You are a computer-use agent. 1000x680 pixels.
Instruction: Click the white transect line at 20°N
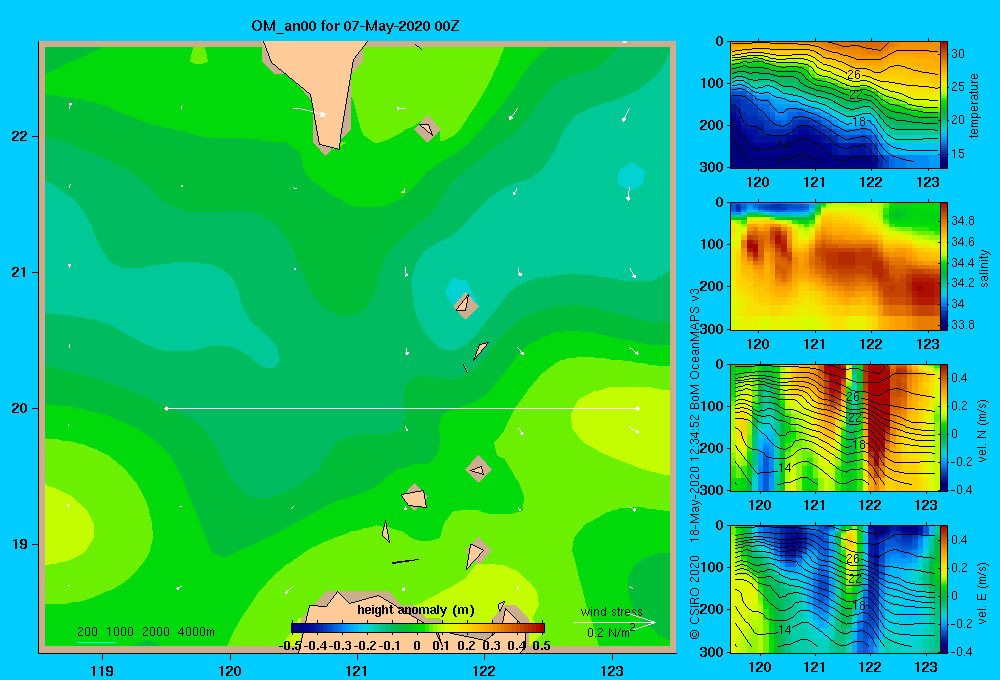402,408
